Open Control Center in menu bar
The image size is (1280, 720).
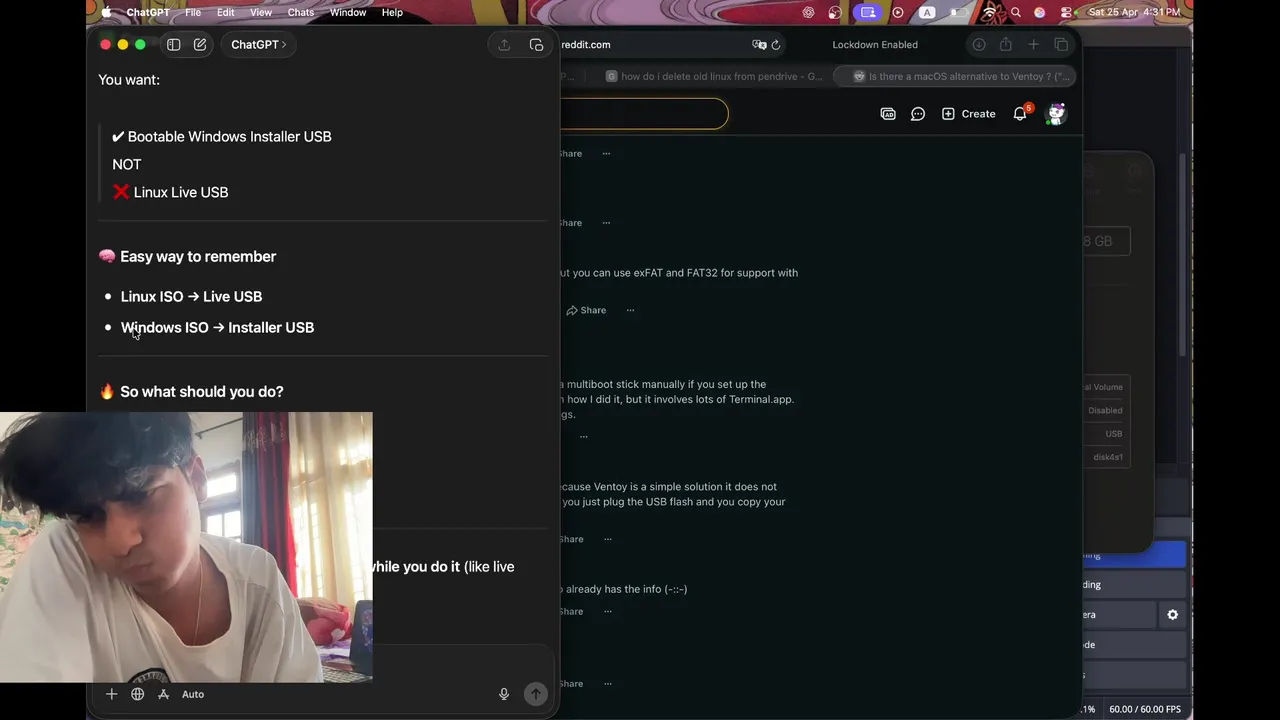[x=1066, y=12]
